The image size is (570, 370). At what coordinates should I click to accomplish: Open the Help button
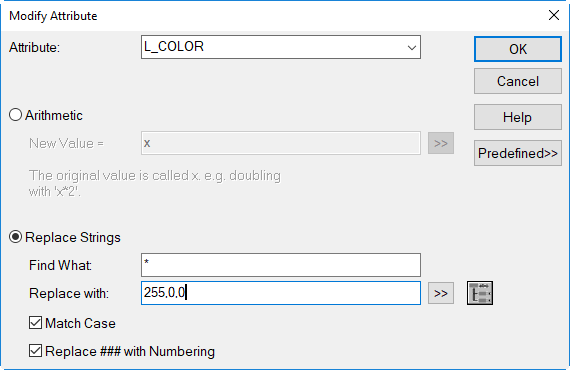518,117
